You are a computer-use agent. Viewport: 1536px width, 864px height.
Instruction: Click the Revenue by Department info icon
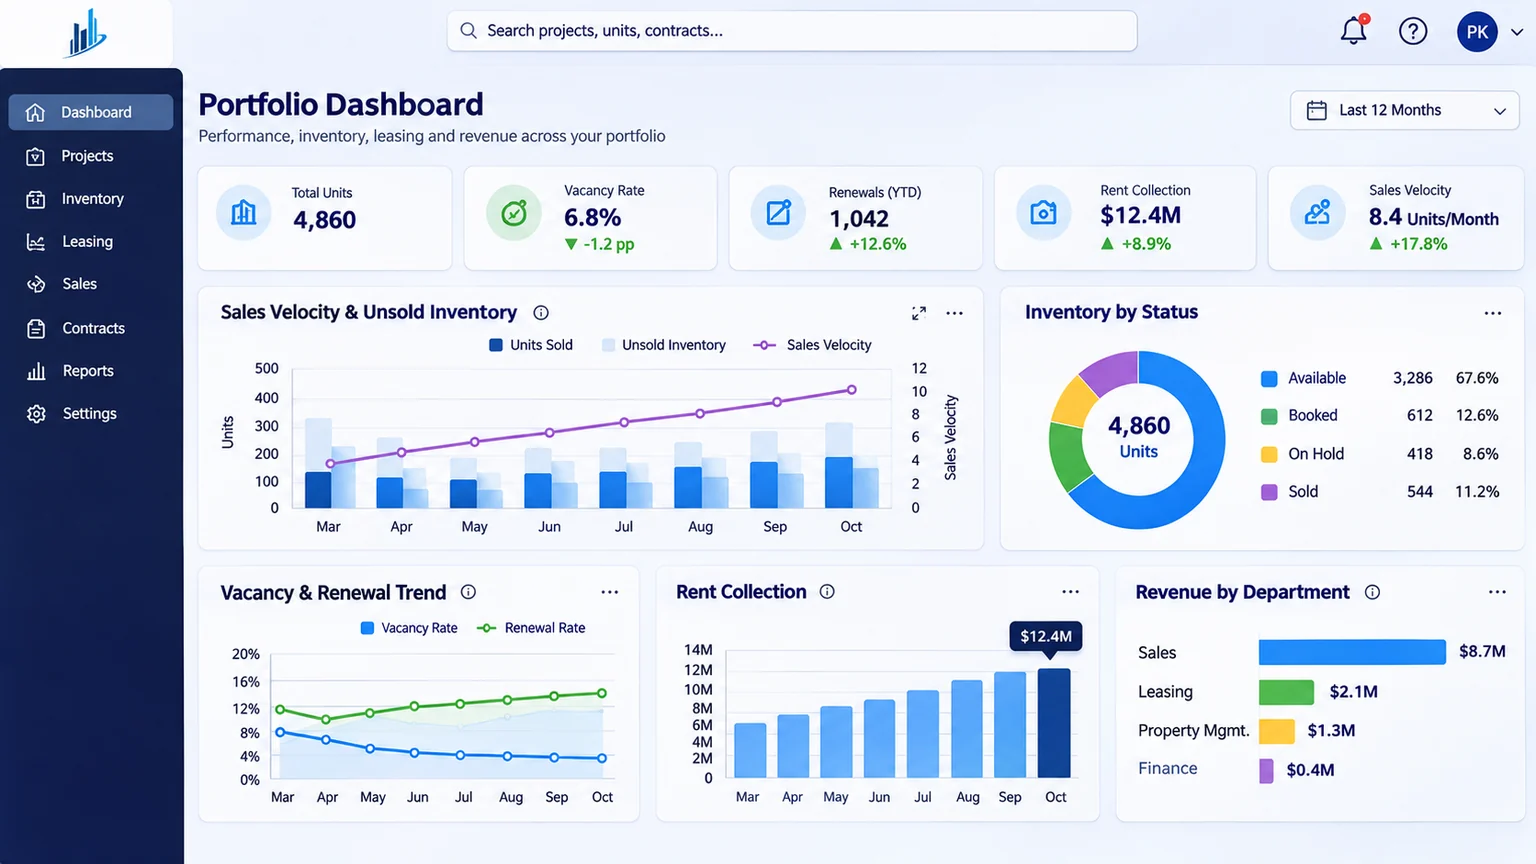point(1372,592)
